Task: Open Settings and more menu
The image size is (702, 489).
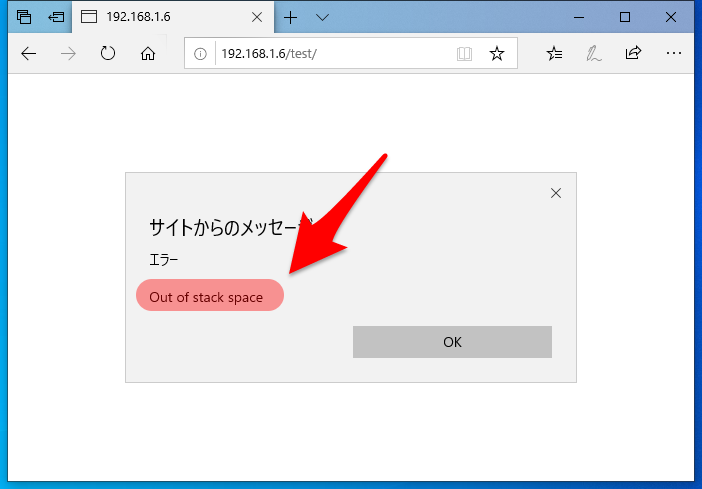Action: point(673,54)
